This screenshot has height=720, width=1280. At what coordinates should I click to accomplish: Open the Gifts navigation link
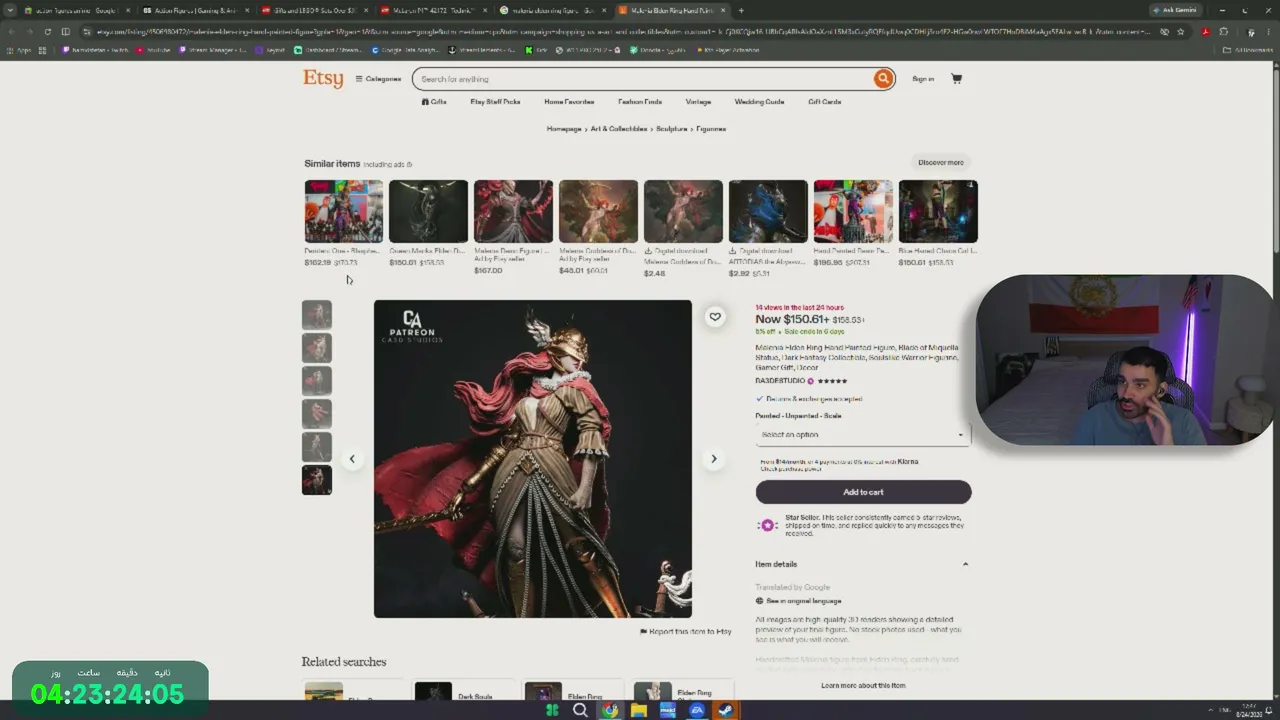point(434,102)
